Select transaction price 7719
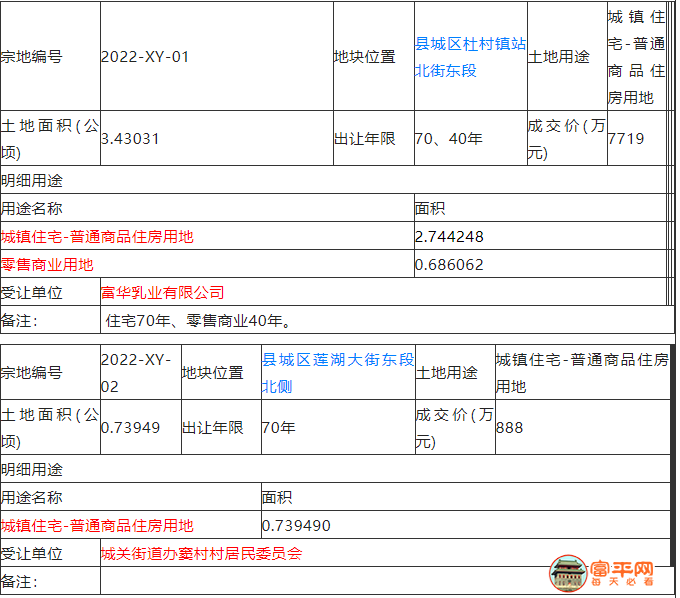Viewport: 680px width, 598px height. [626, 139]
